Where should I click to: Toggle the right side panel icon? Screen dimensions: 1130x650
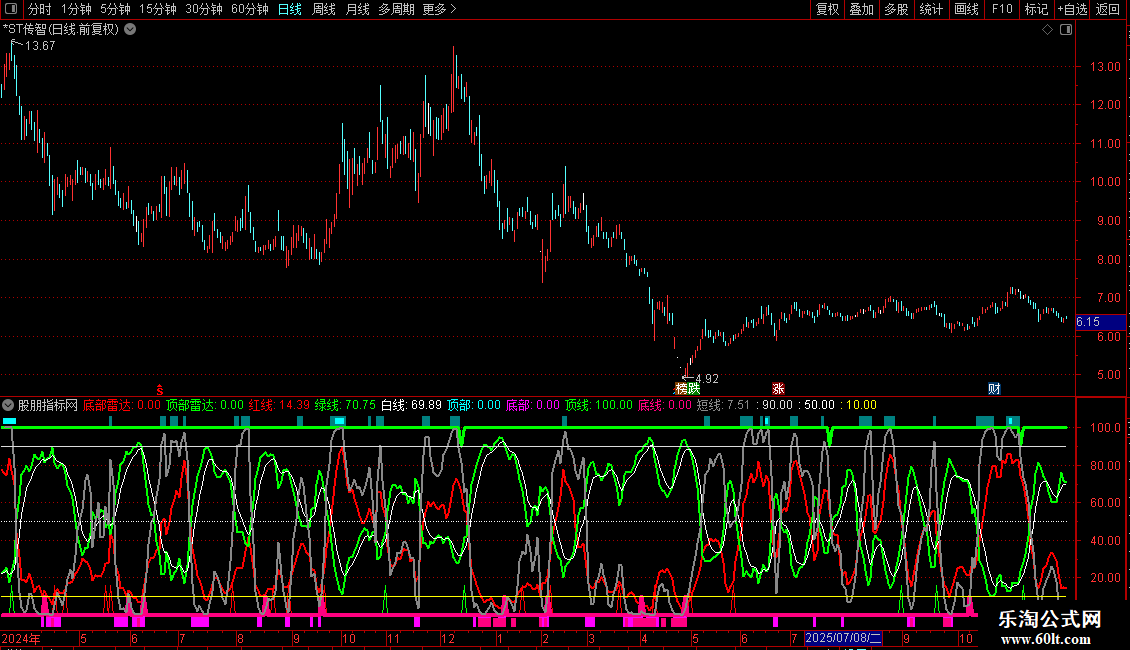coord(1066,30)
